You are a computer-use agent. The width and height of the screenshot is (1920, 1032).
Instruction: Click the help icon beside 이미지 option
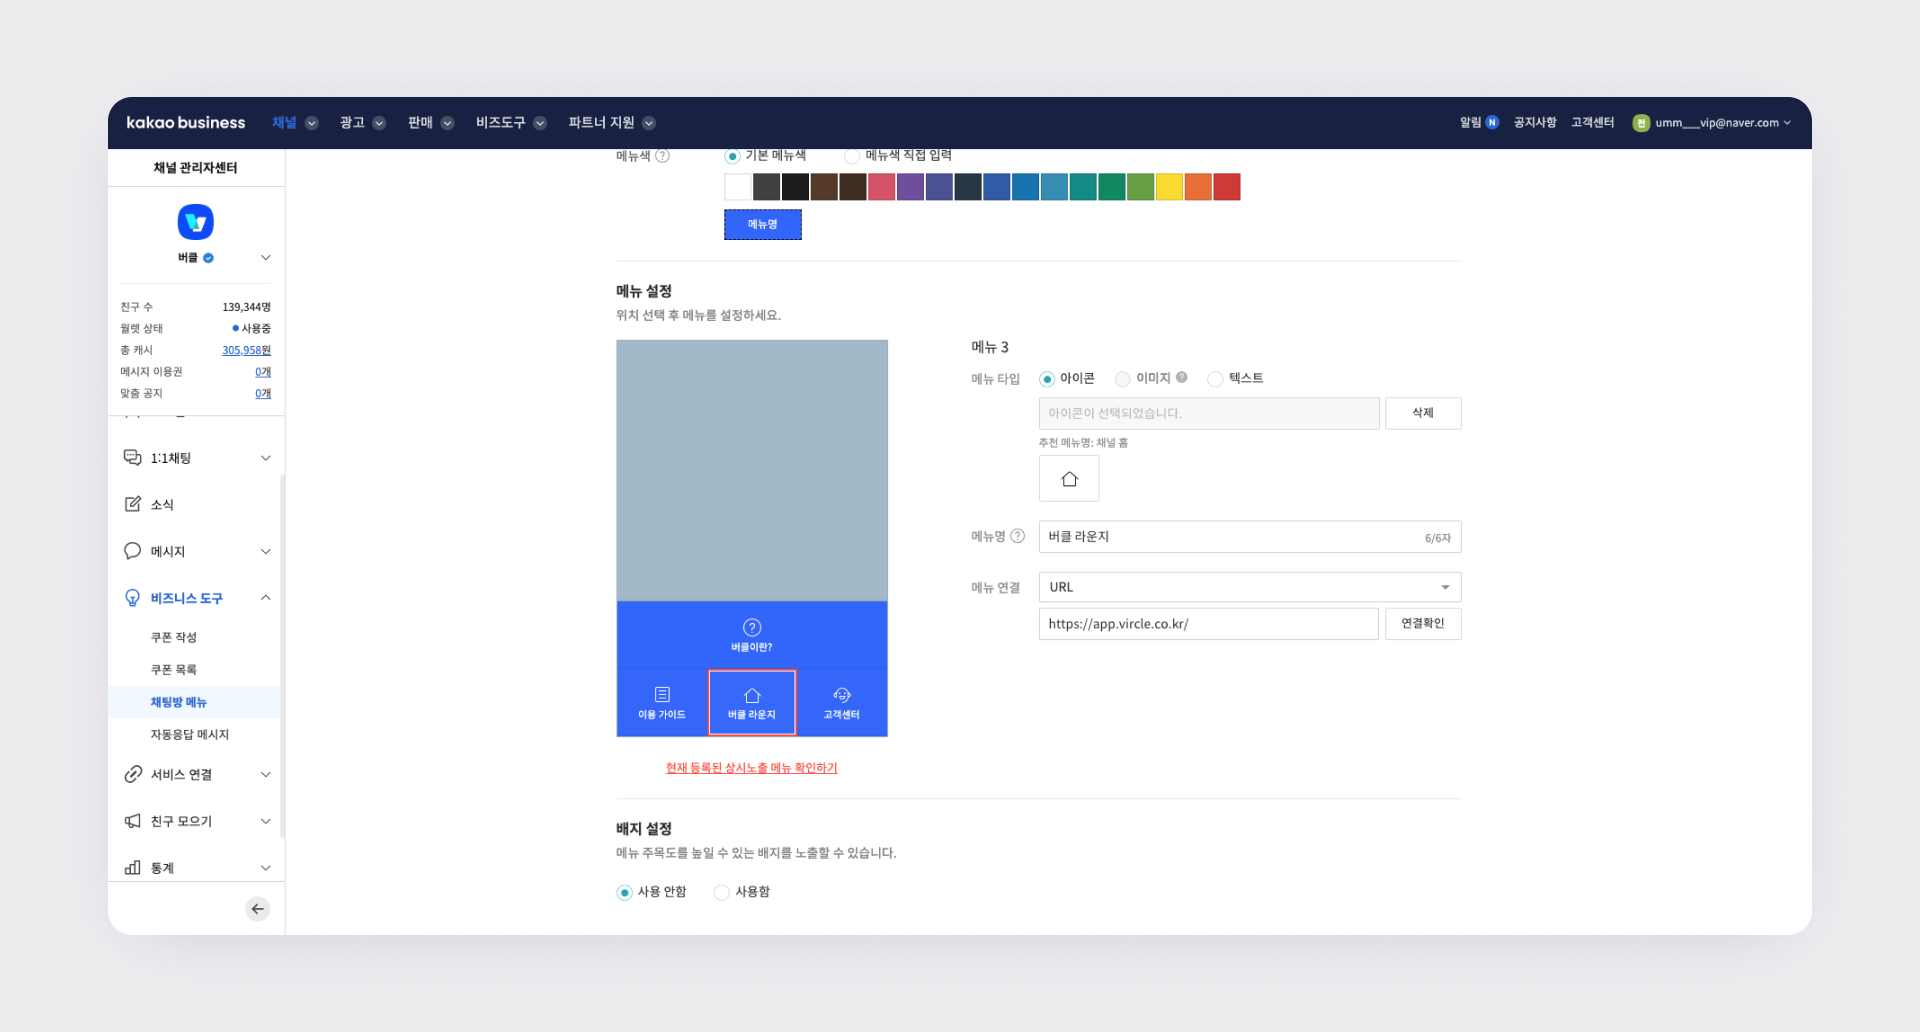(1182, 378)
